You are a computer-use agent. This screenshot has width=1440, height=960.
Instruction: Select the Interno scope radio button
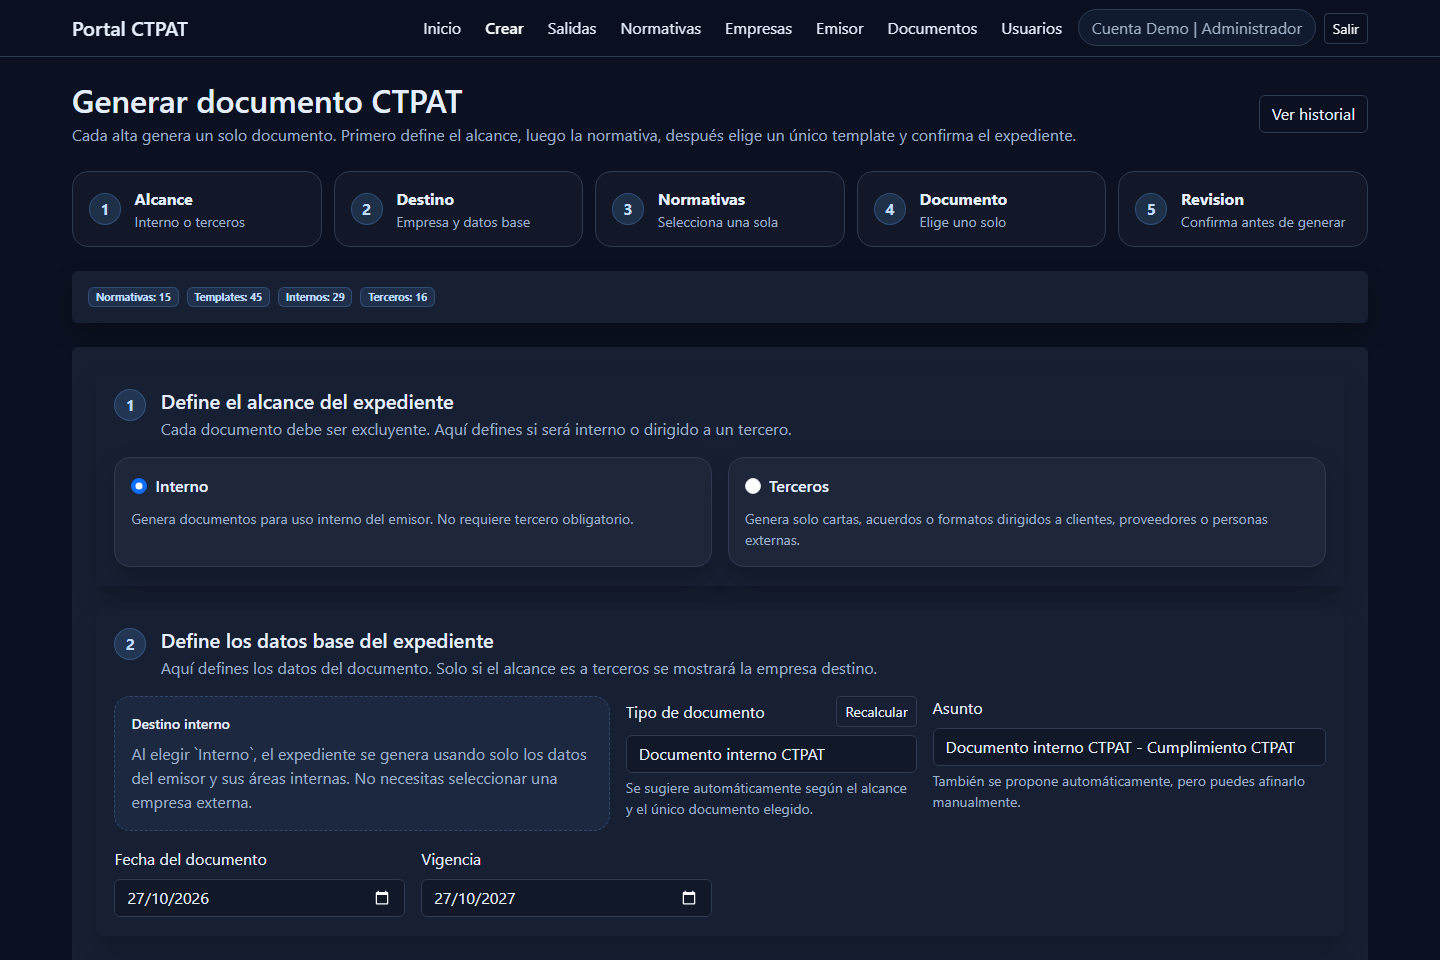[x=139, y=486]
